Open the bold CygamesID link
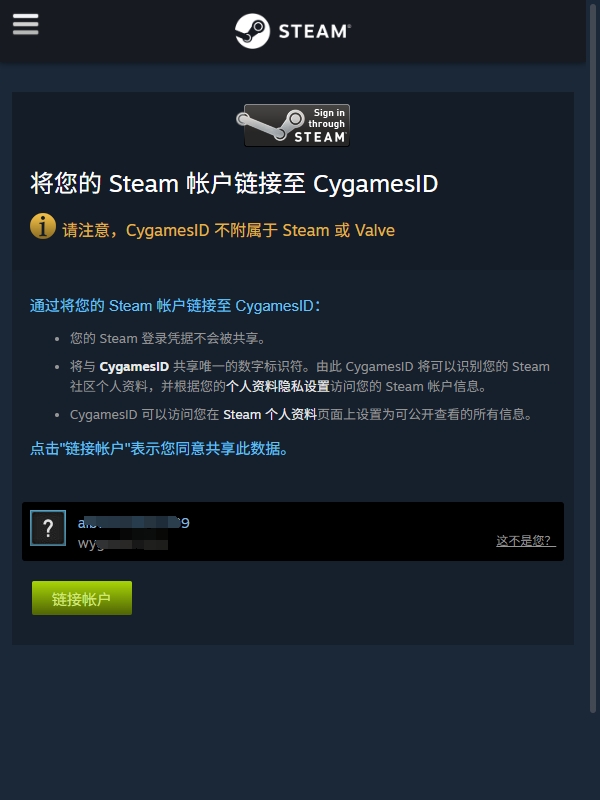Viewport: 600px width, 800px height. 134,366
